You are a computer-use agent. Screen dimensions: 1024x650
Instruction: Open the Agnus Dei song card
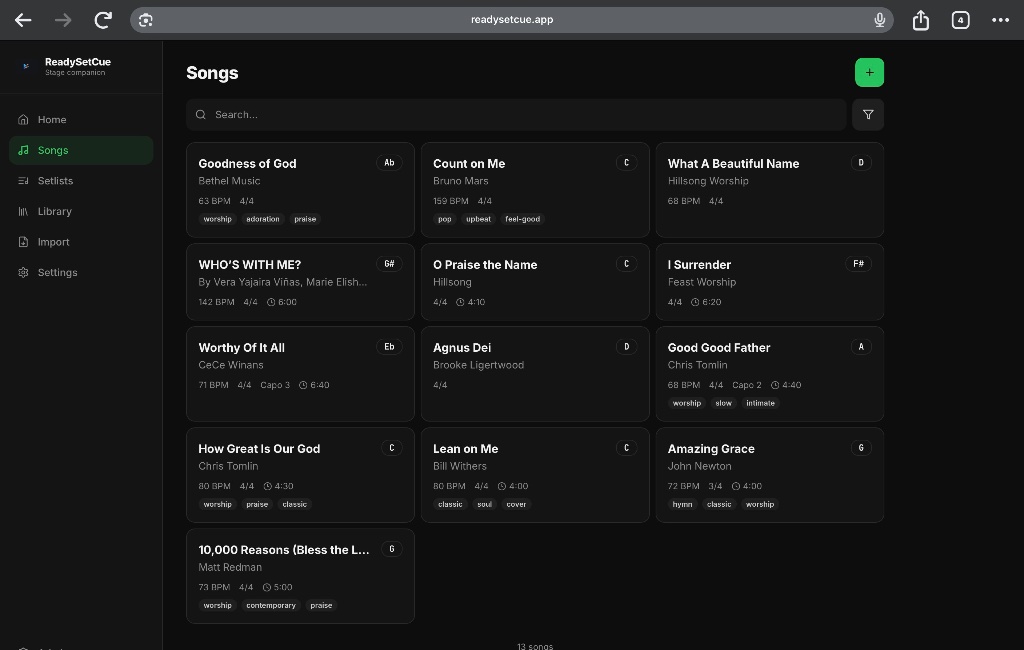click(x=535, y=374)
